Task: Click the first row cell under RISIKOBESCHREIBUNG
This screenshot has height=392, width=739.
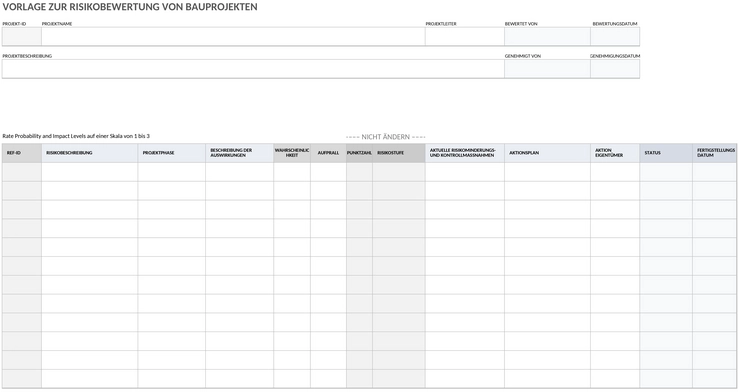Action: [x=90, y=172]
